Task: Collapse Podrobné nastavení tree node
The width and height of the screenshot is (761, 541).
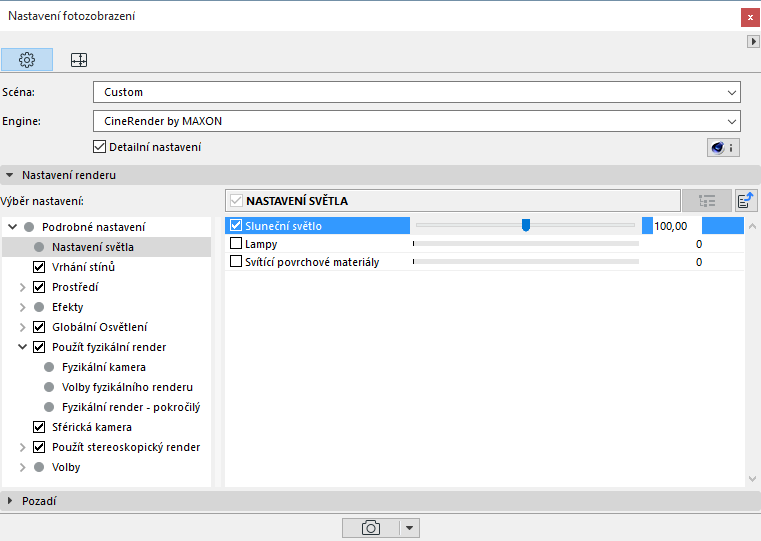Action: 13,227
